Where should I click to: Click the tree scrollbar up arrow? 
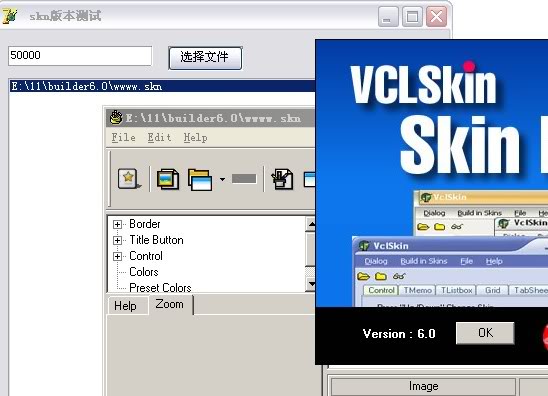point(311,224)
